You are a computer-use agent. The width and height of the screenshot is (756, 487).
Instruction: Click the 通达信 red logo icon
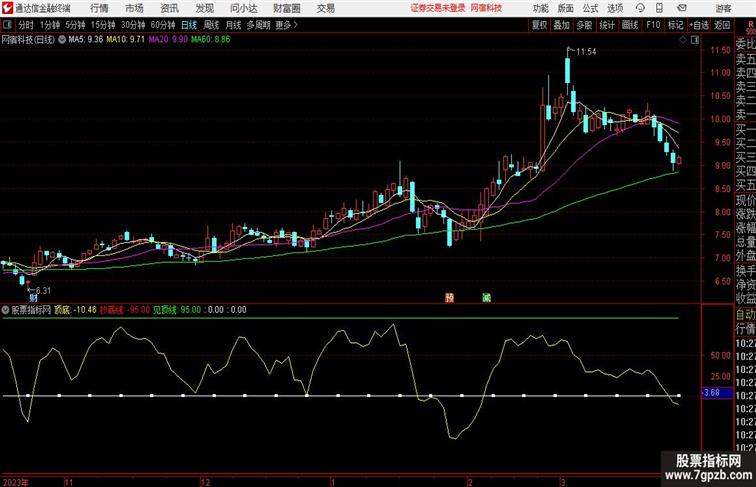[7, 8]
